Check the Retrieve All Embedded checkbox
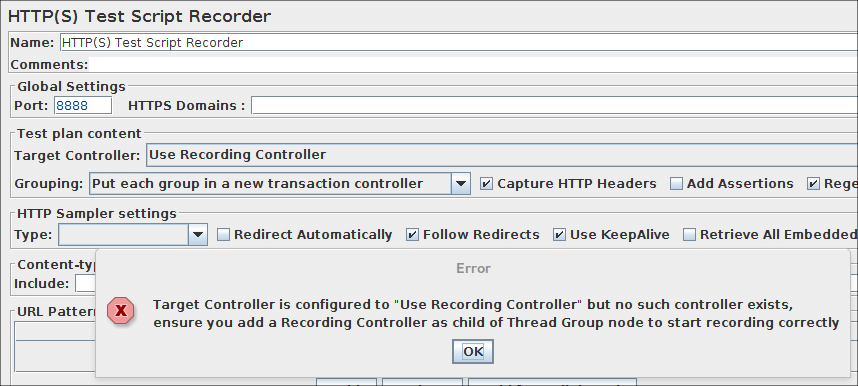 coord(689,235)
